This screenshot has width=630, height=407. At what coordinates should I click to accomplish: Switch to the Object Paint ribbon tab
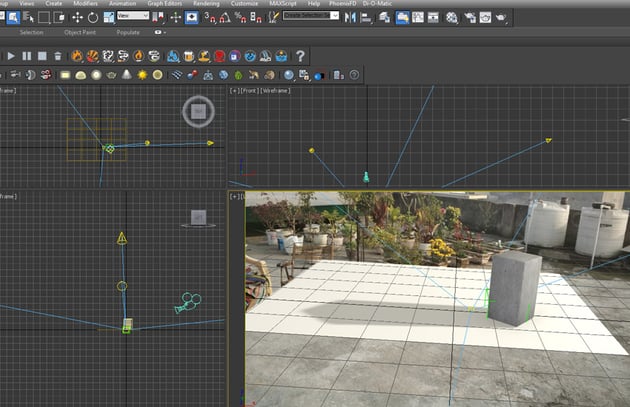coord(80,32)
